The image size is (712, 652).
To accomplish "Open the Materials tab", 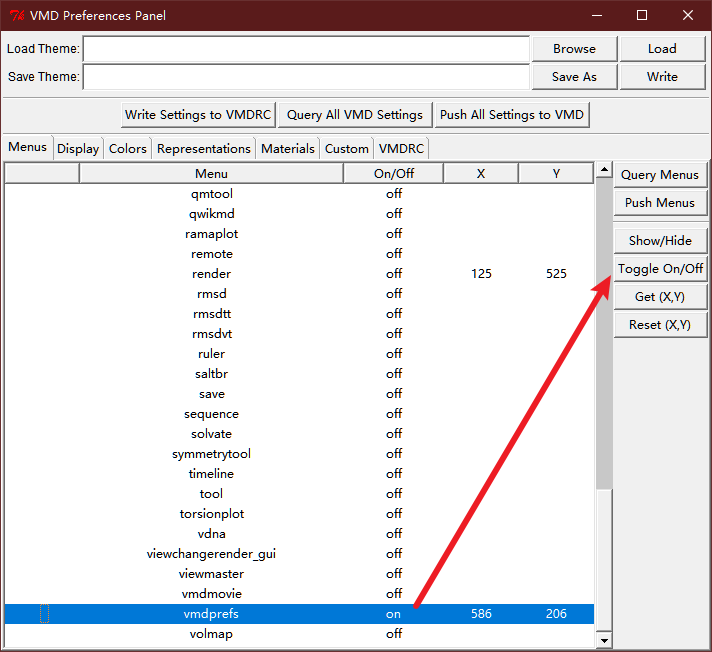I will [x=288, y=149].
